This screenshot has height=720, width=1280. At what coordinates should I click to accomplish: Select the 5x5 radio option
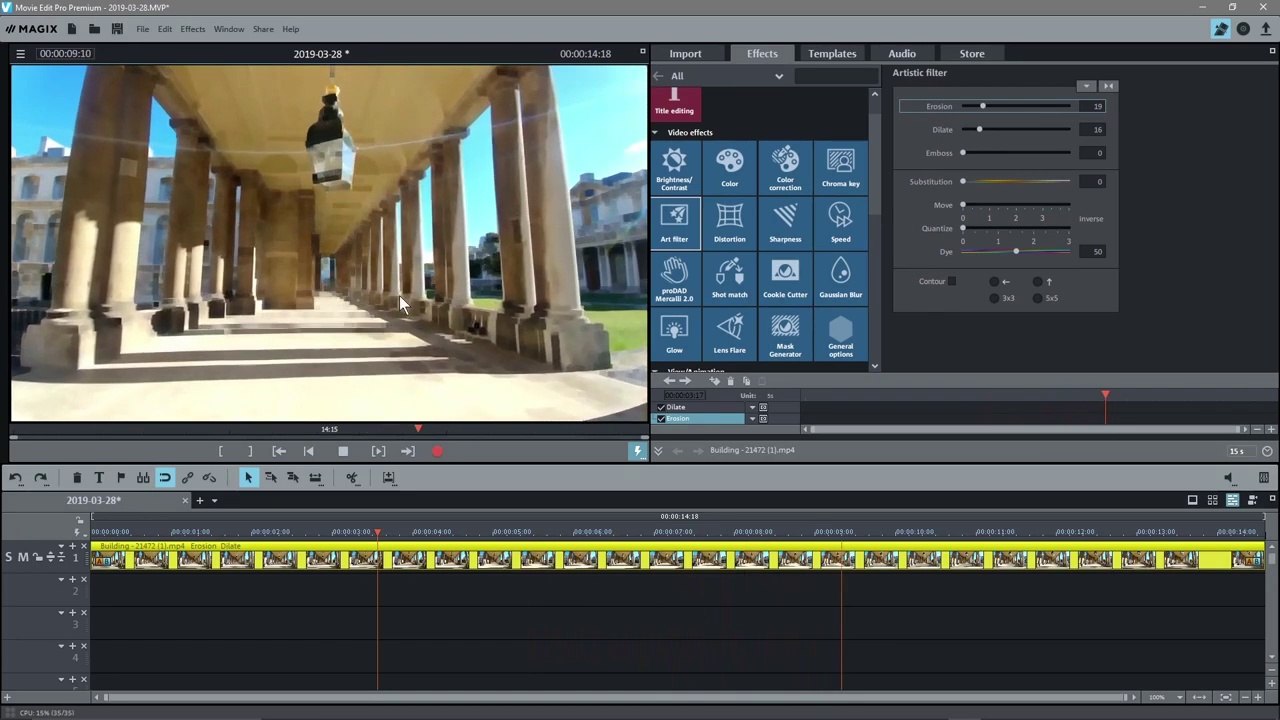point(1038,298)
